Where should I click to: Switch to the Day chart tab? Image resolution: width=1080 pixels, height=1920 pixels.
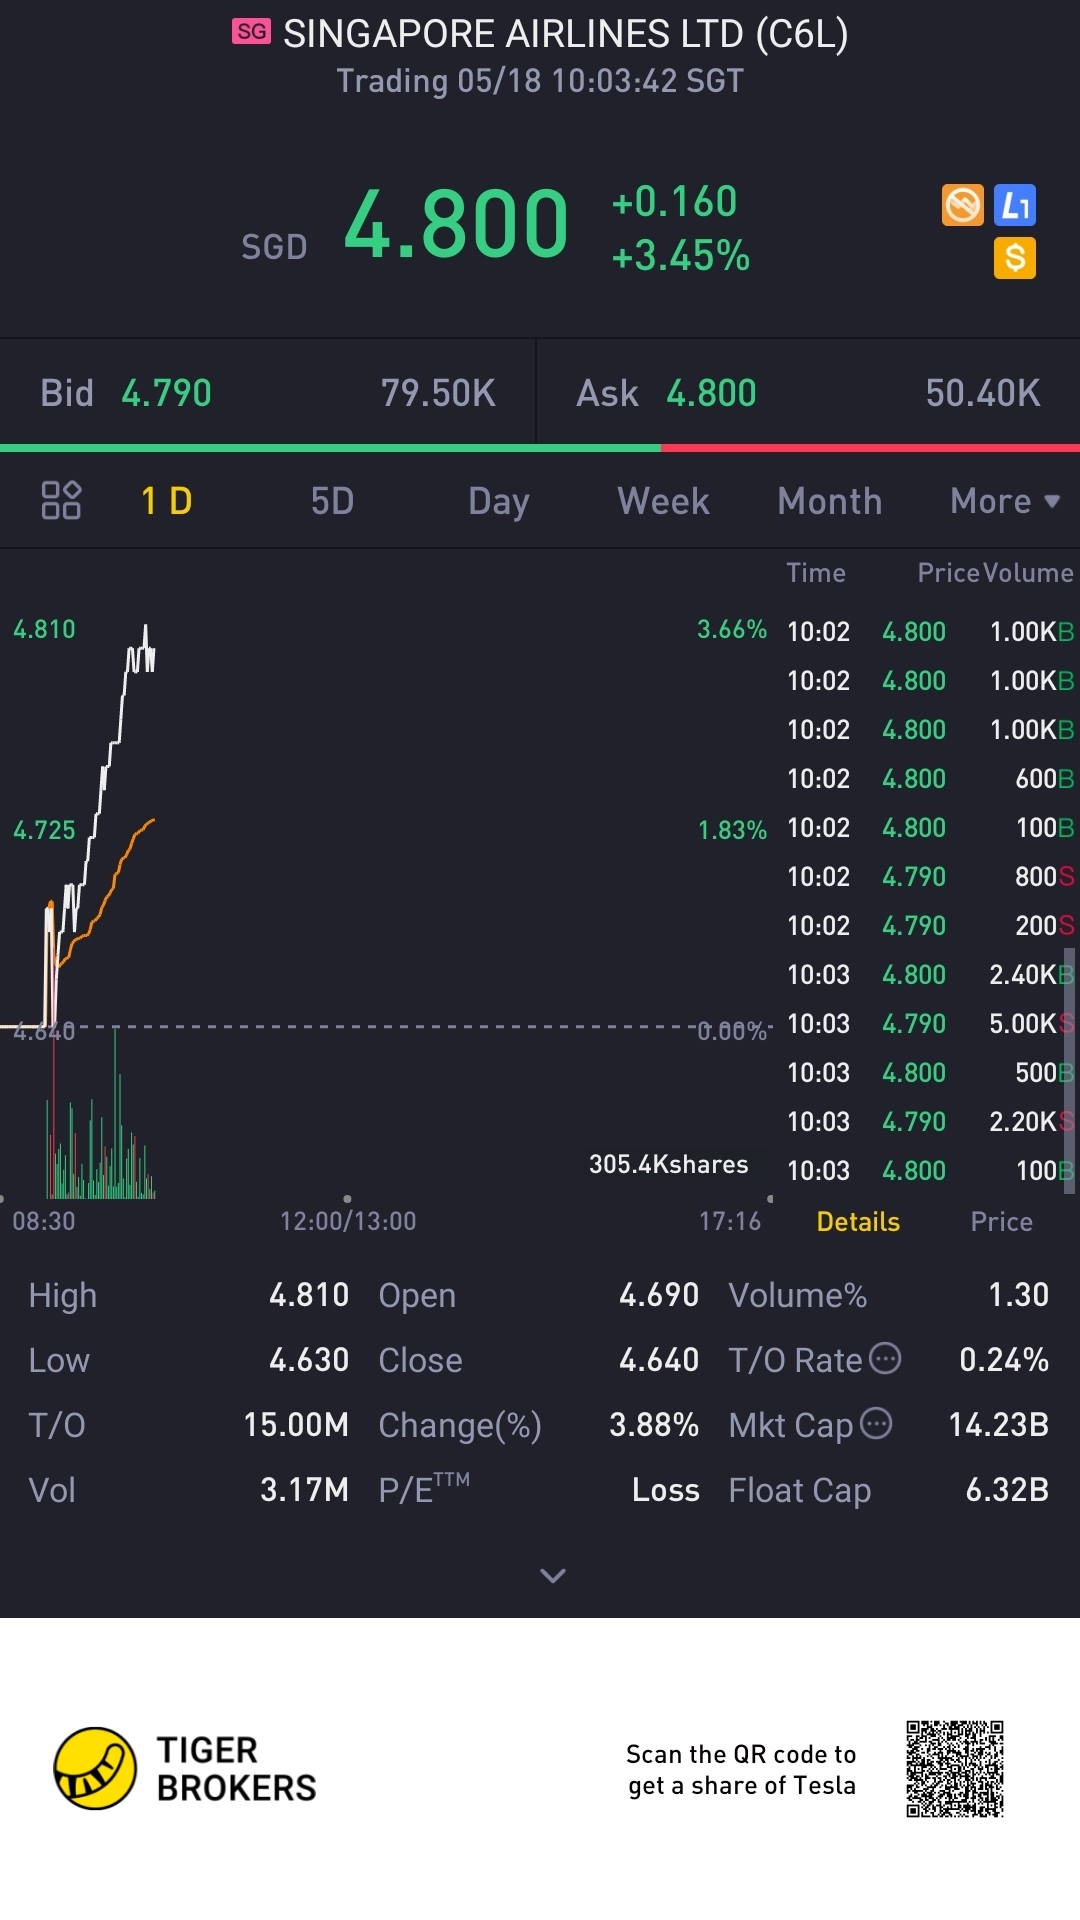(x=498, y=501)
